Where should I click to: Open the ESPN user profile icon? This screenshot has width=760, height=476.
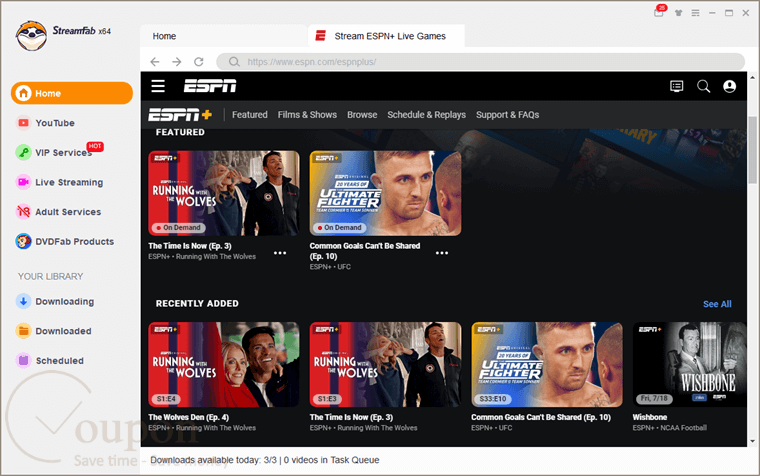click(729, 86)
